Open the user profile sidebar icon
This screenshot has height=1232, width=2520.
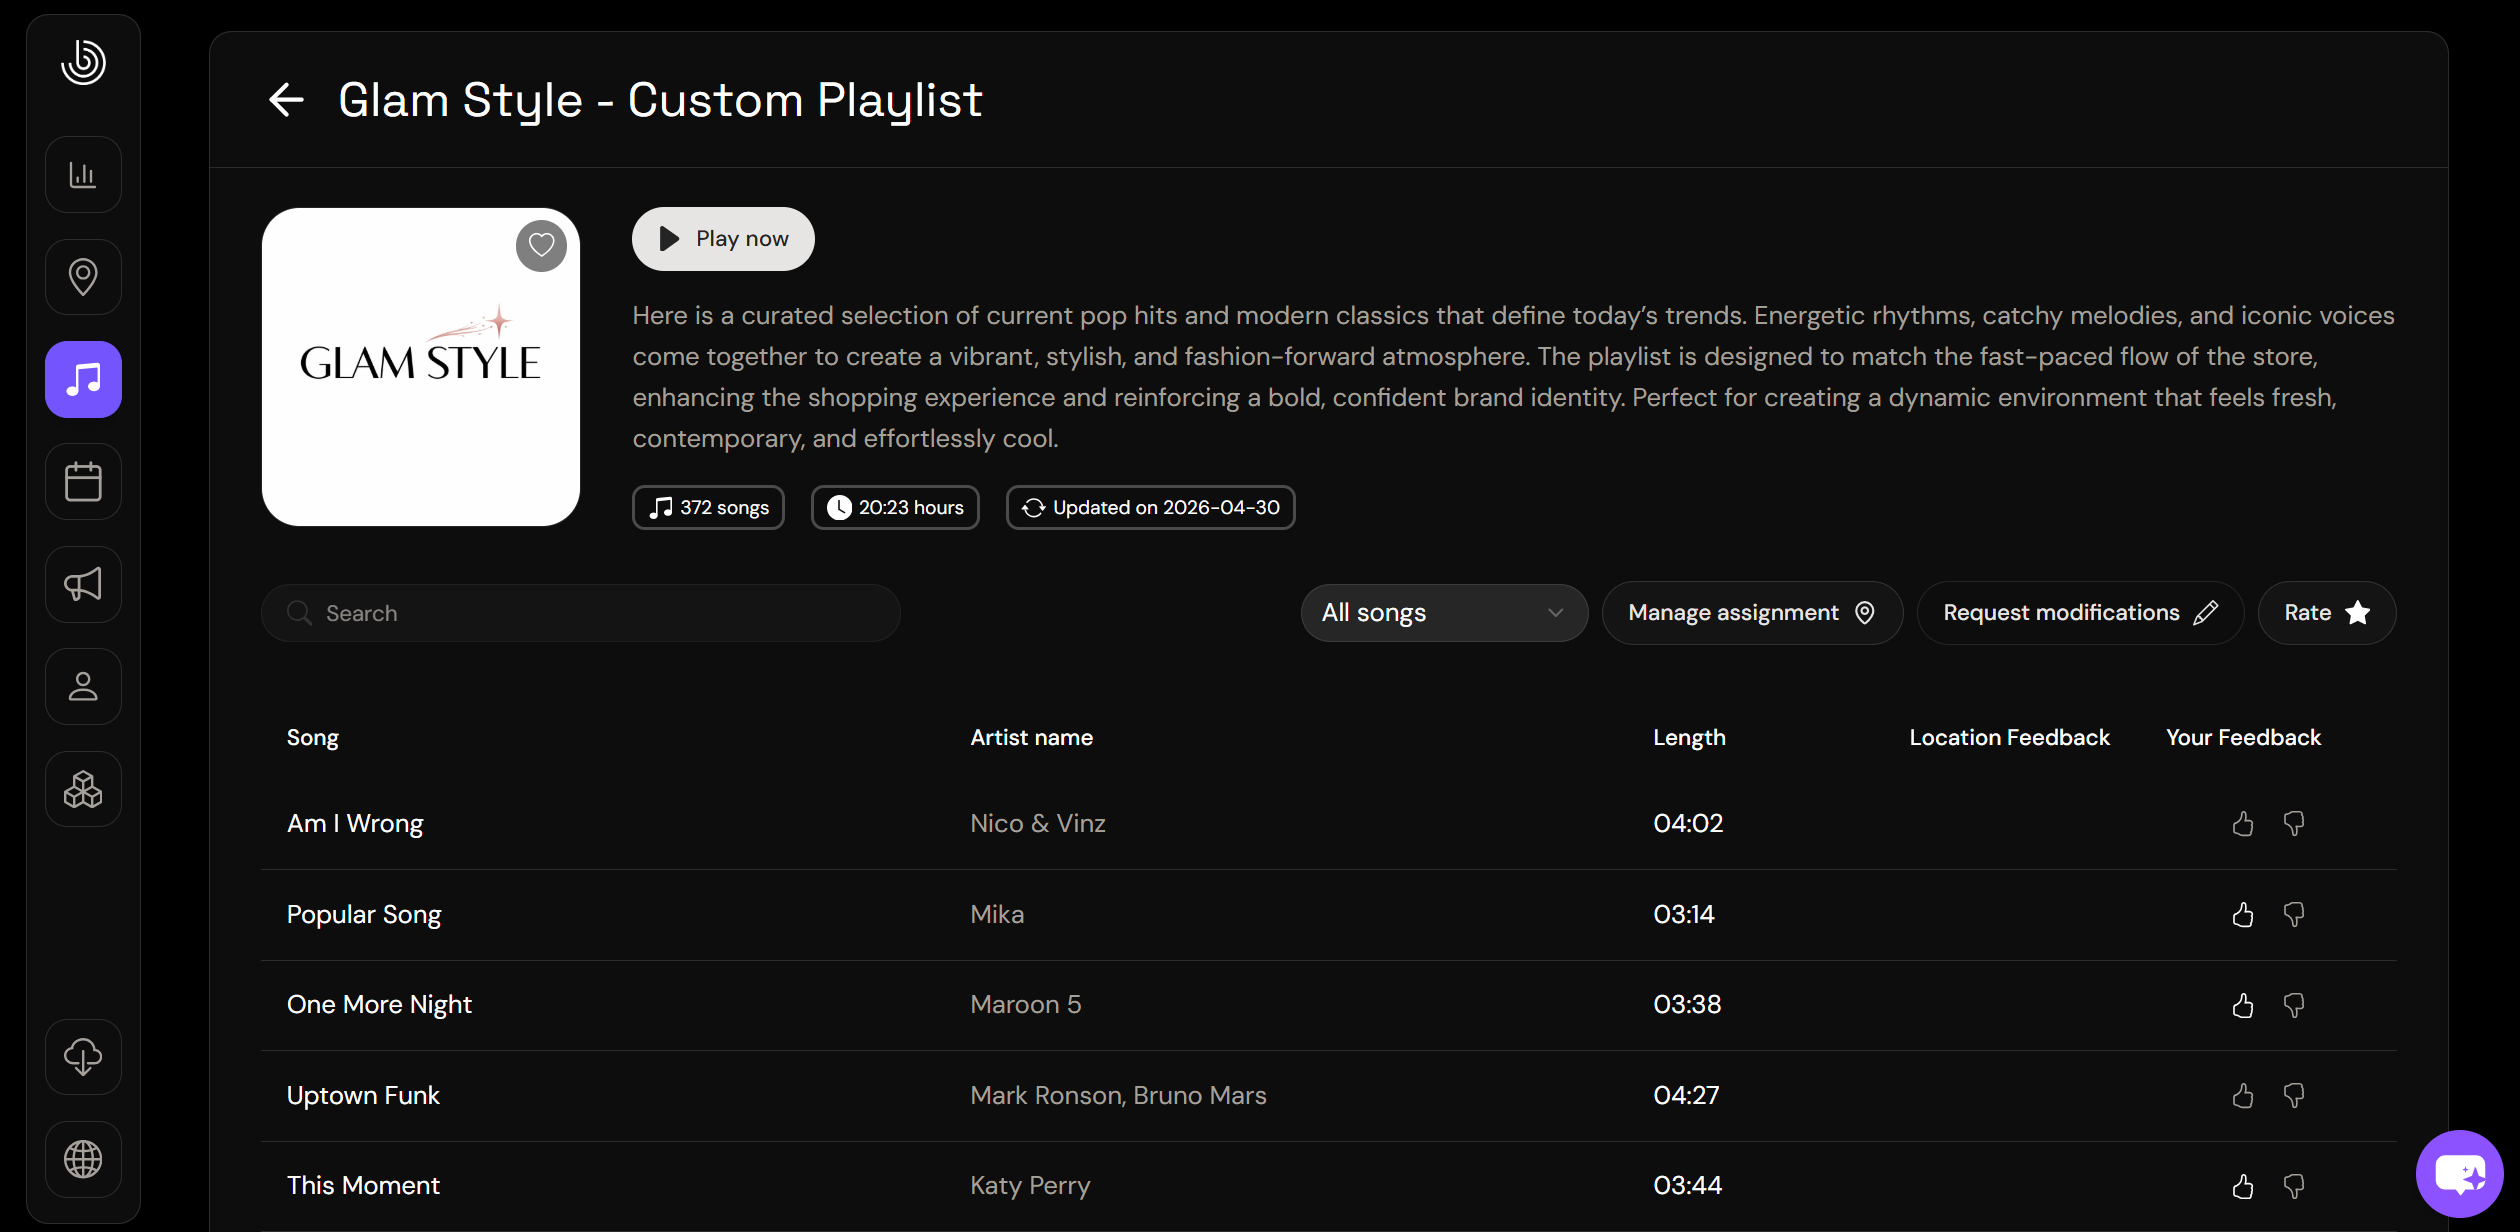pyautogui.click(x=83, y=687)
